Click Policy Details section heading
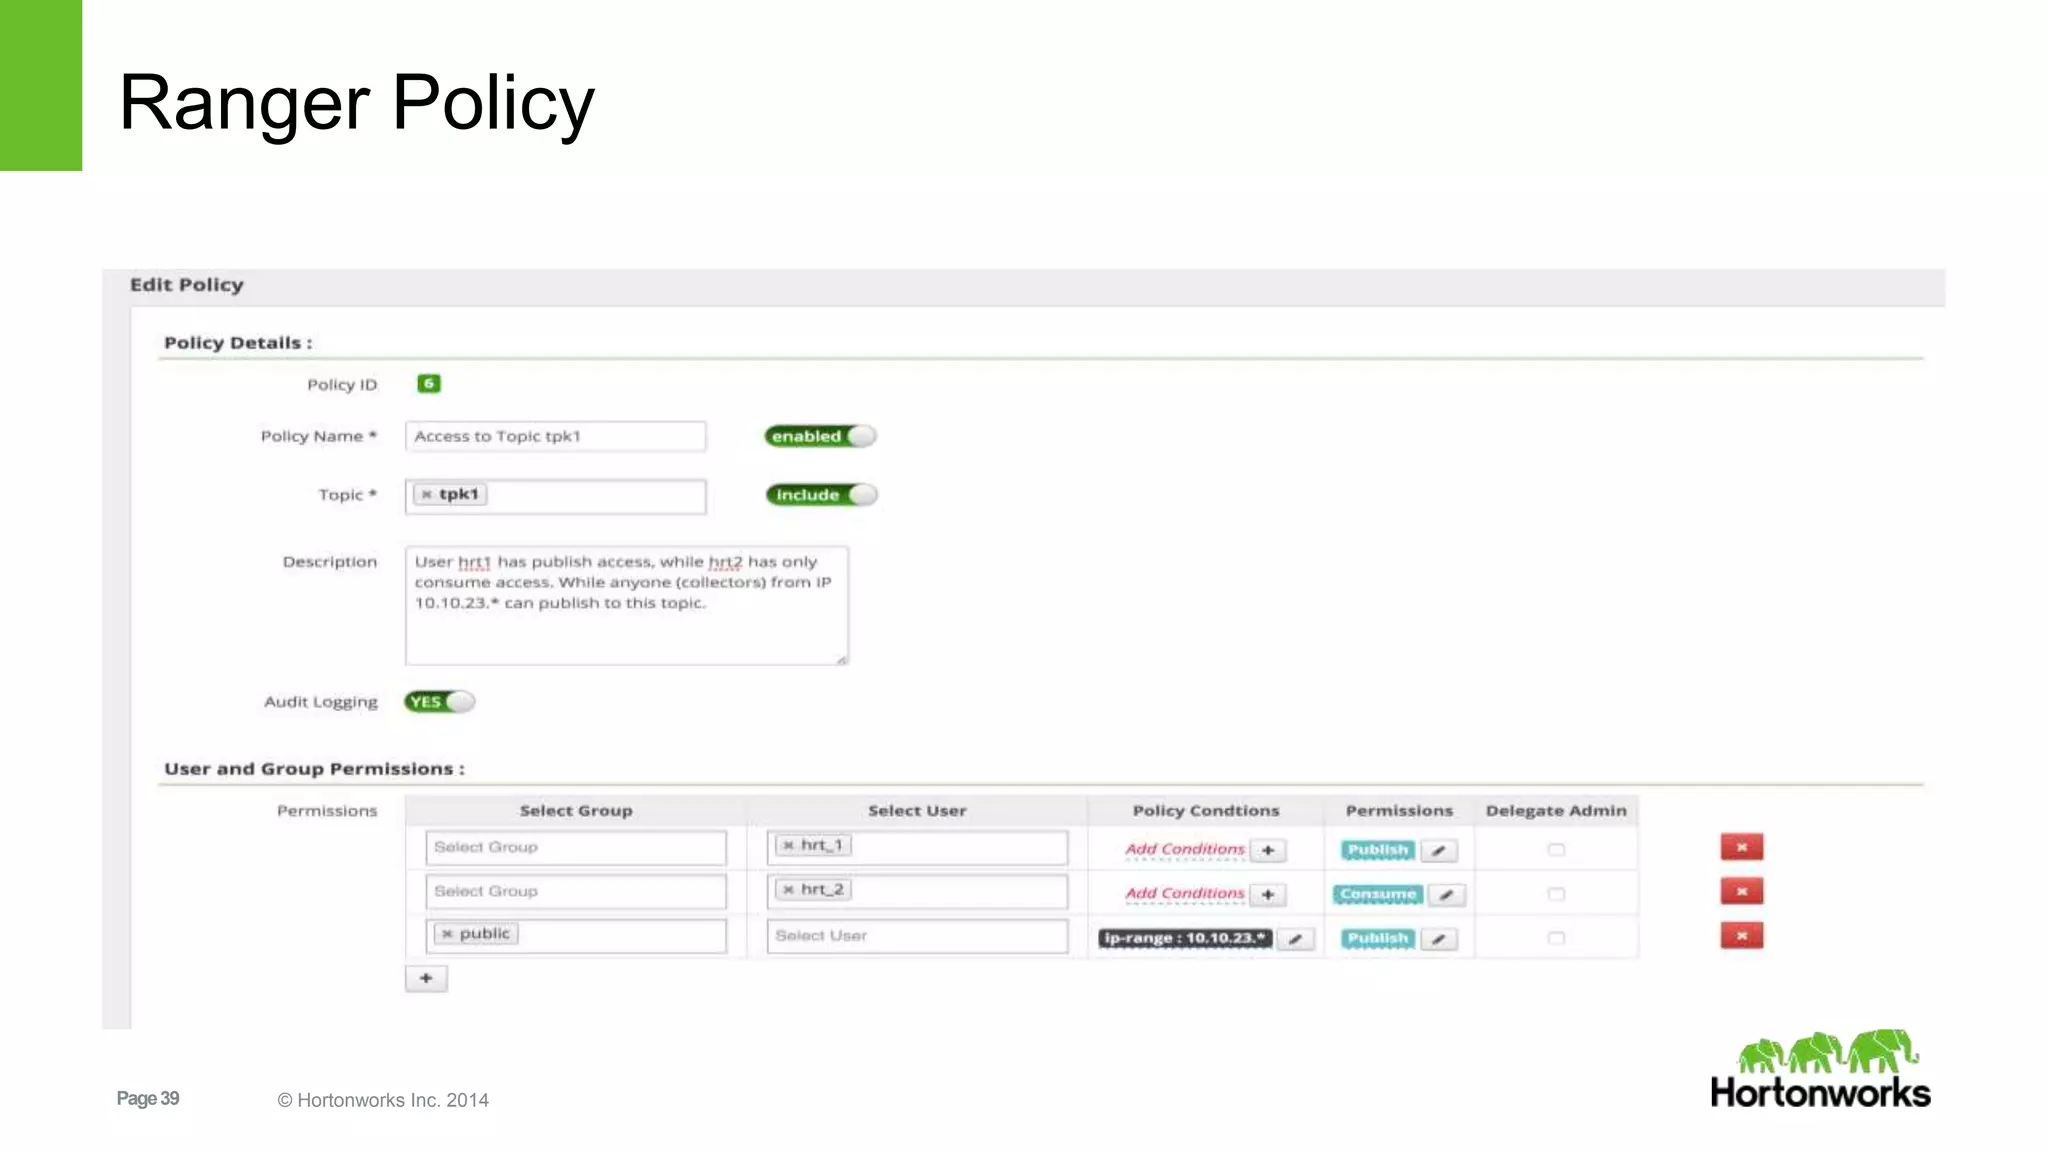Screen dimensions: 2048x1152 238,343
